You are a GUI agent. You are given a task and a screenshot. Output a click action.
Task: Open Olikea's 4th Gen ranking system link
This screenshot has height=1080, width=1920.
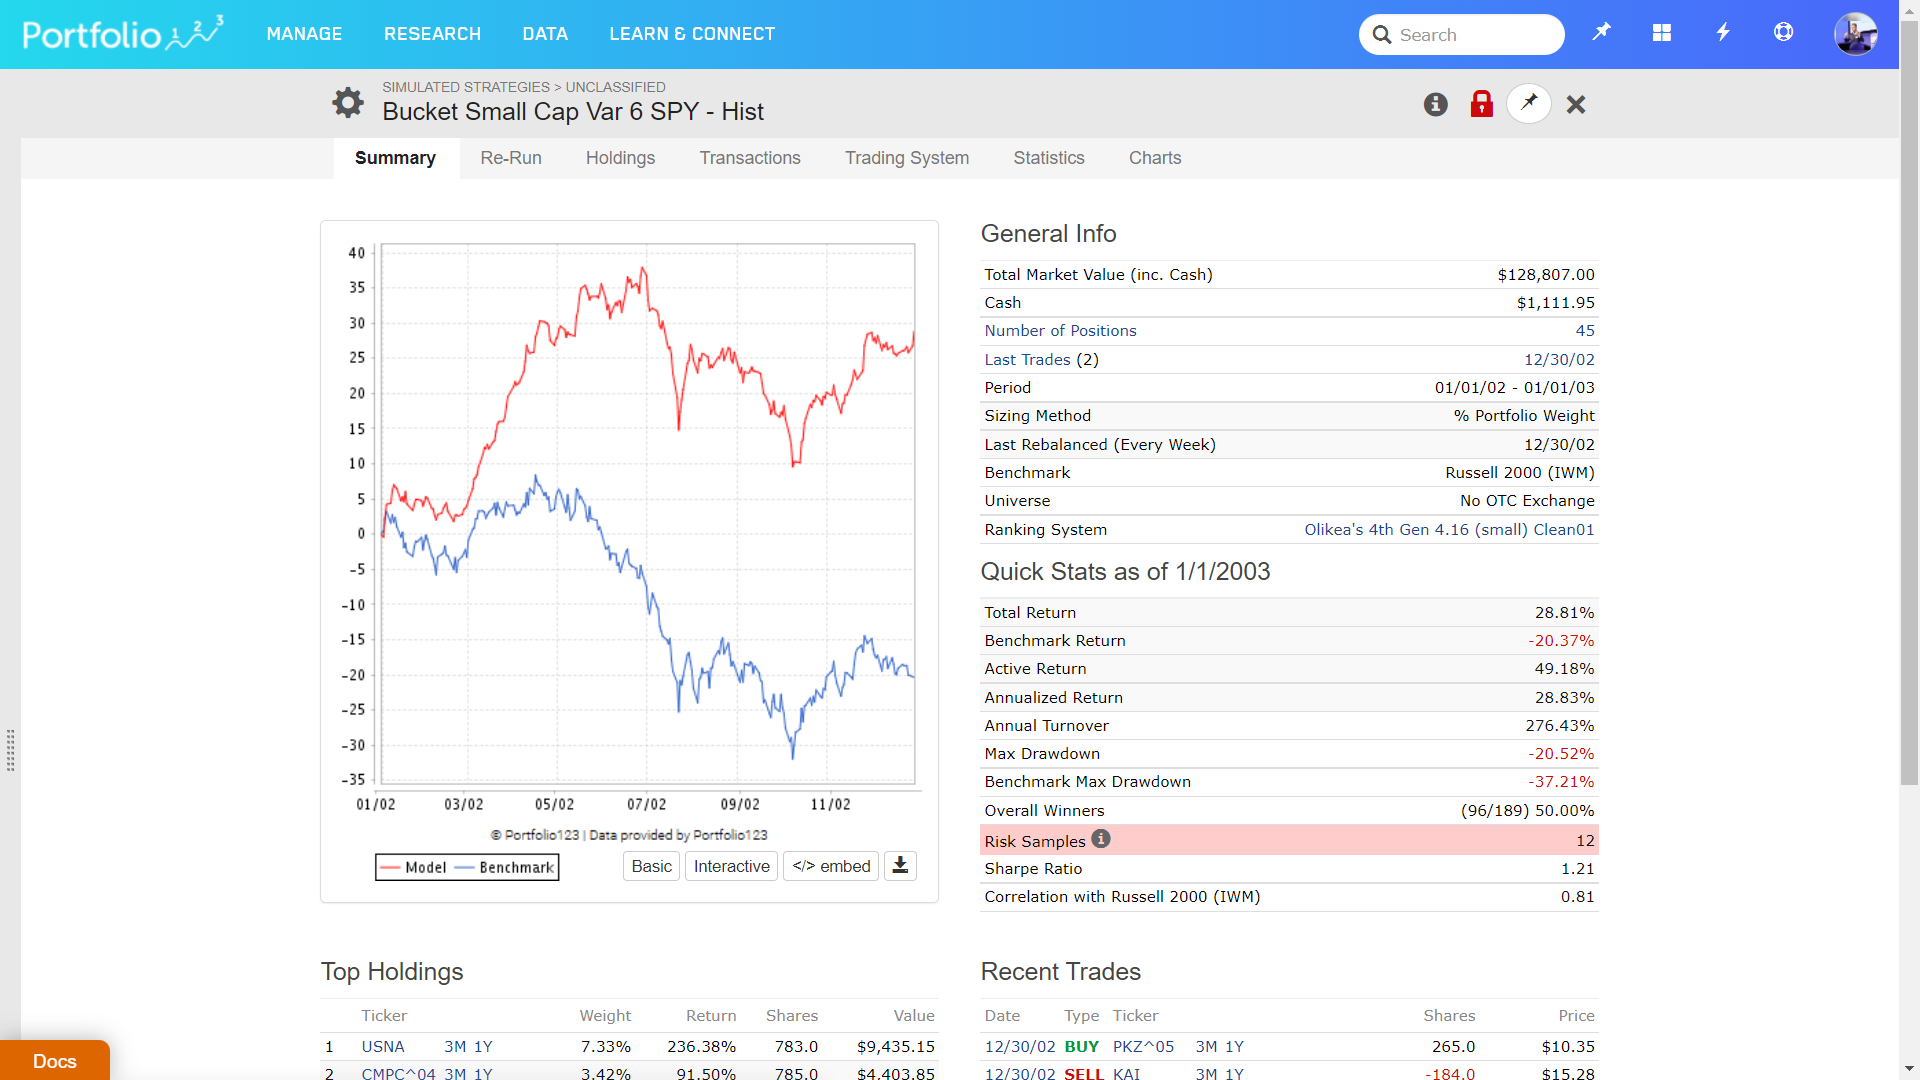point(1448,530)
